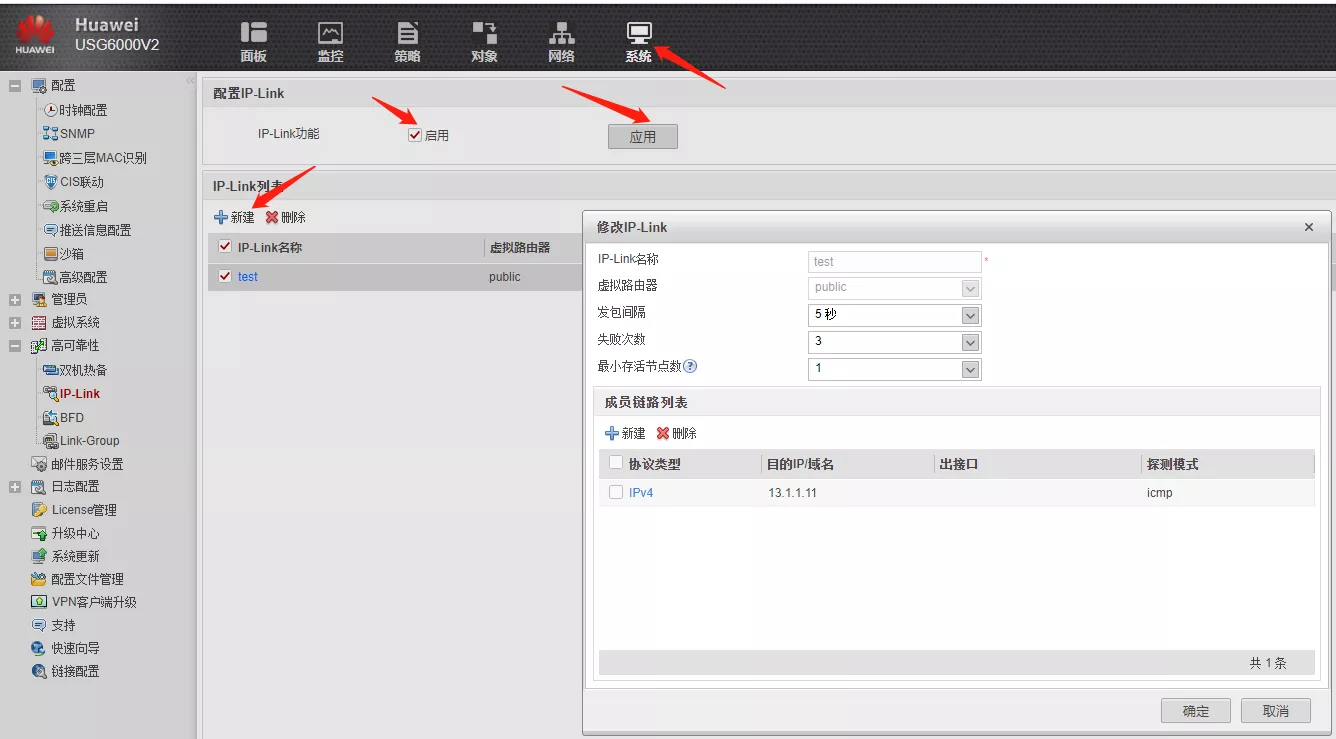This screenshot has width=1336, height=739.
Task: Click the 确定 button in dialog
Action: click(x=1195, y=710)
